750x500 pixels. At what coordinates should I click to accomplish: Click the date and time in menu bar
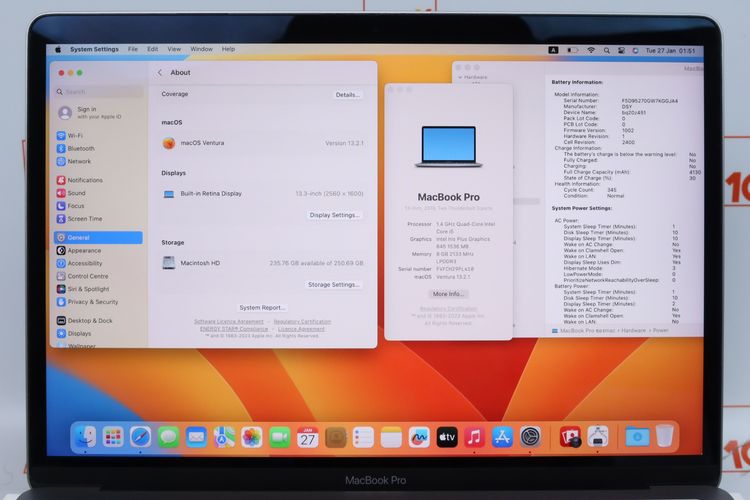click(x=670, y=51)
